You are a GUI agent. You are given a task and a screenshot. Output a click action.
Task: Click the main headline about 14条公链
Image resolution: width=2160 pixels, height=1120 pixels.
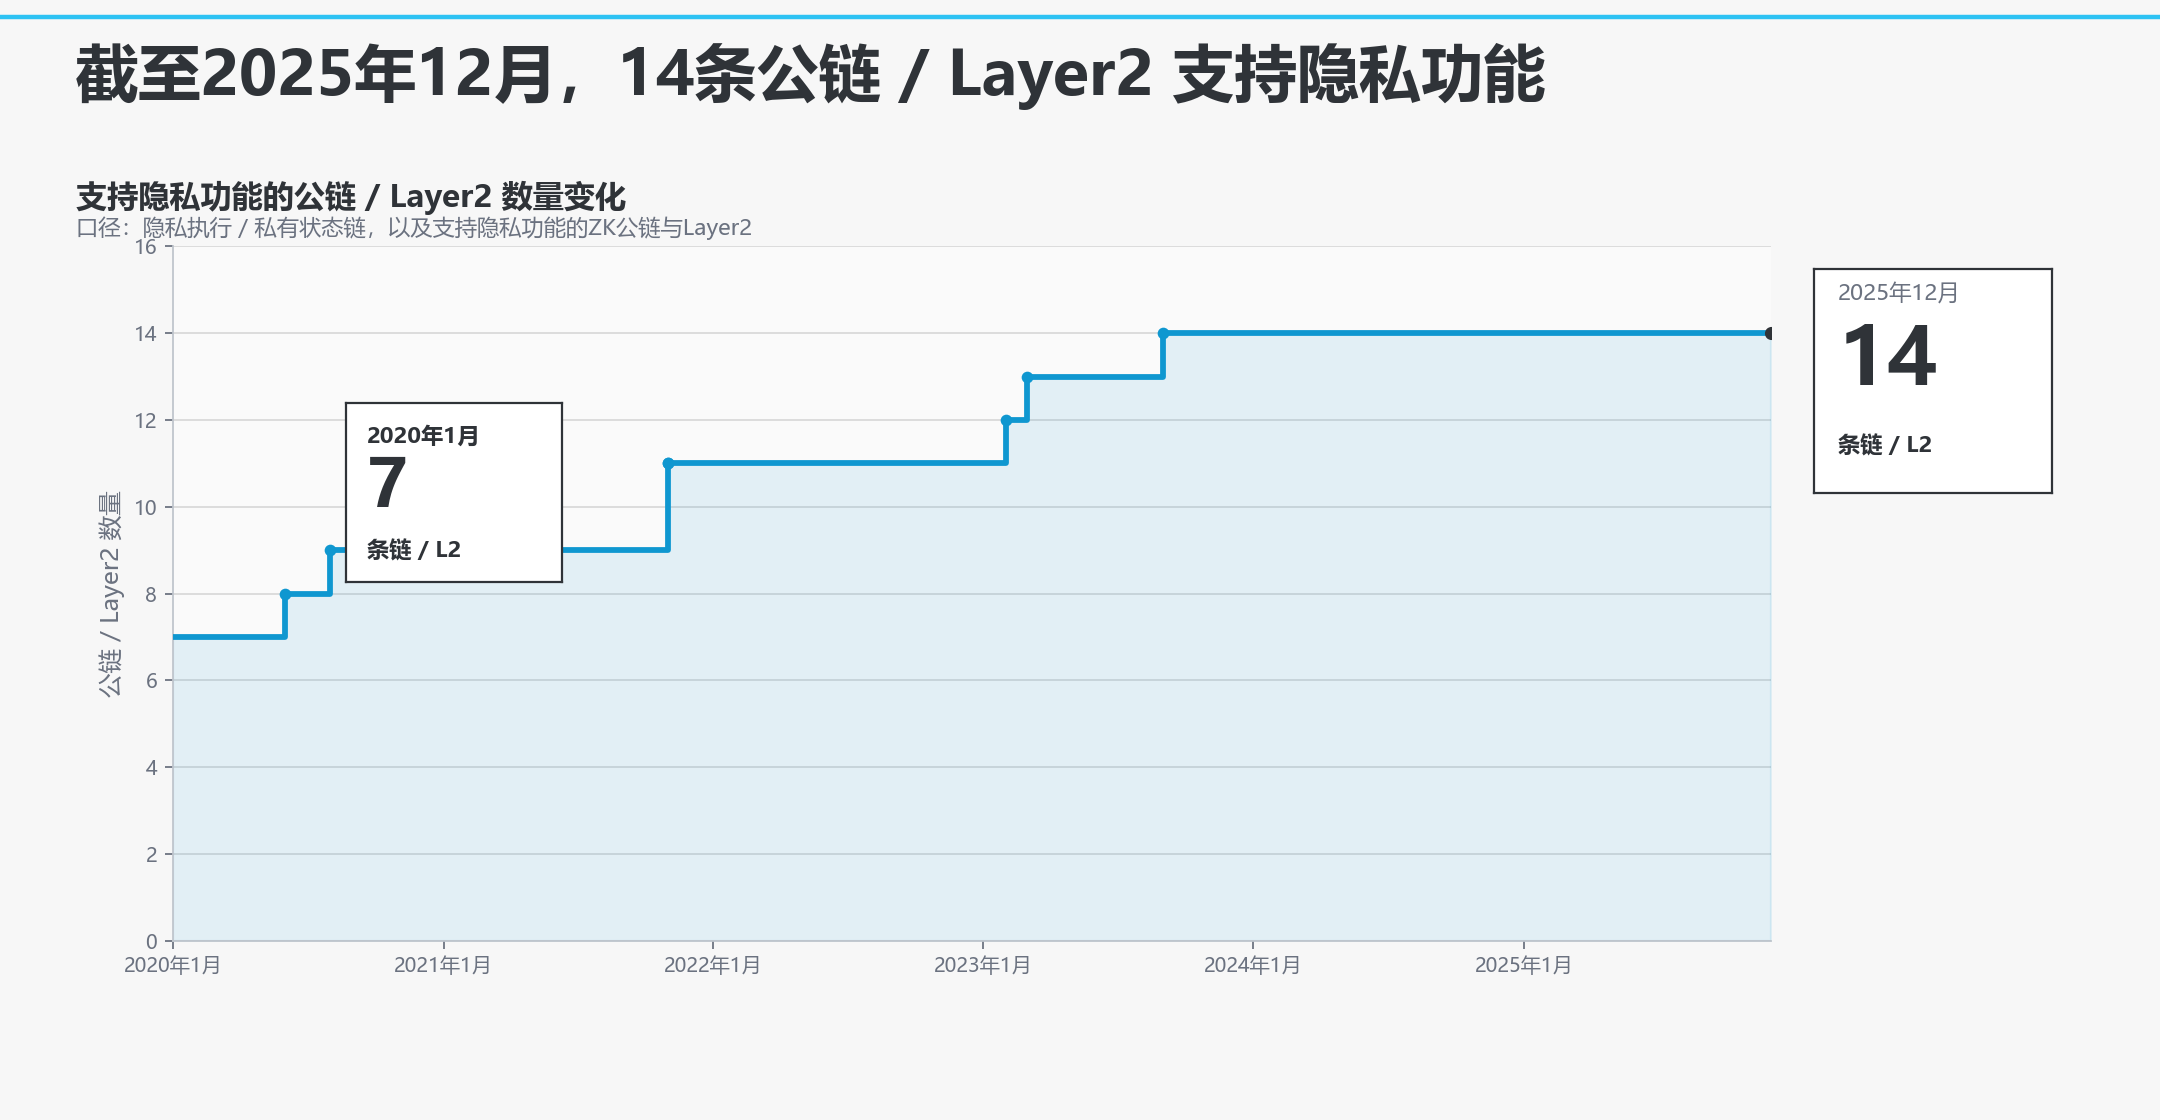[810, 75]
